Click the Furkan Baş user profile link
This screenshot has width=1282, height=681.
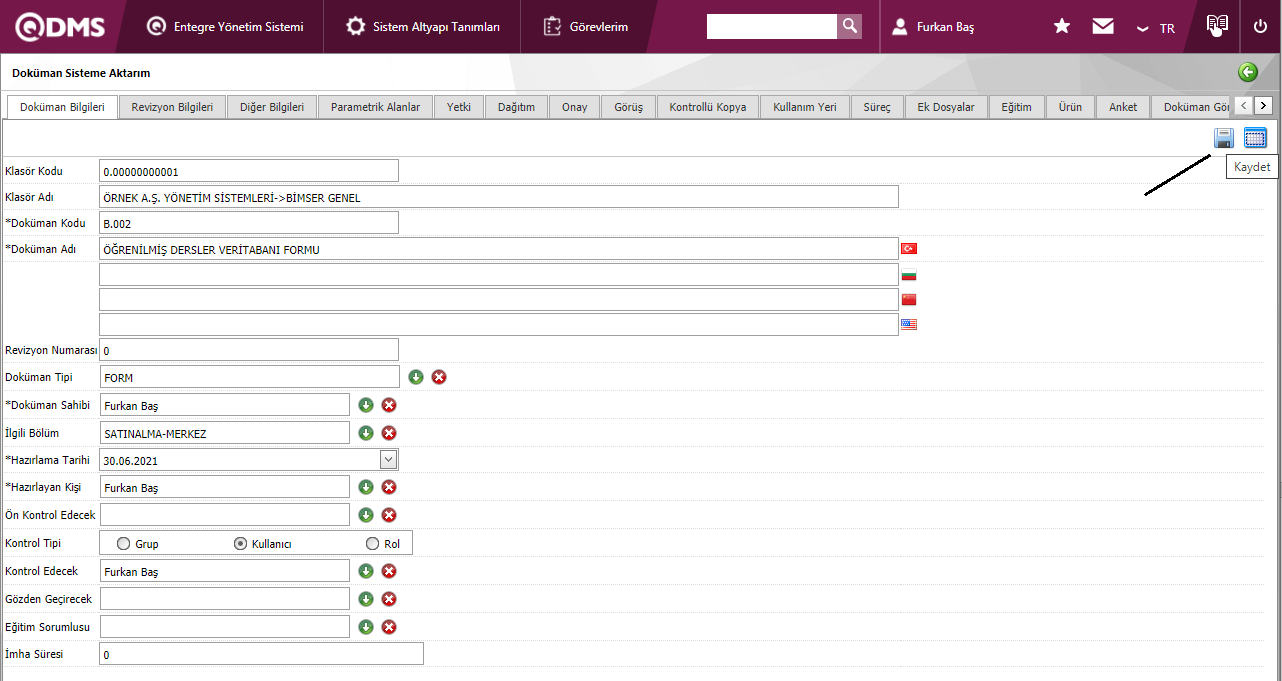[x=945, y=27]
